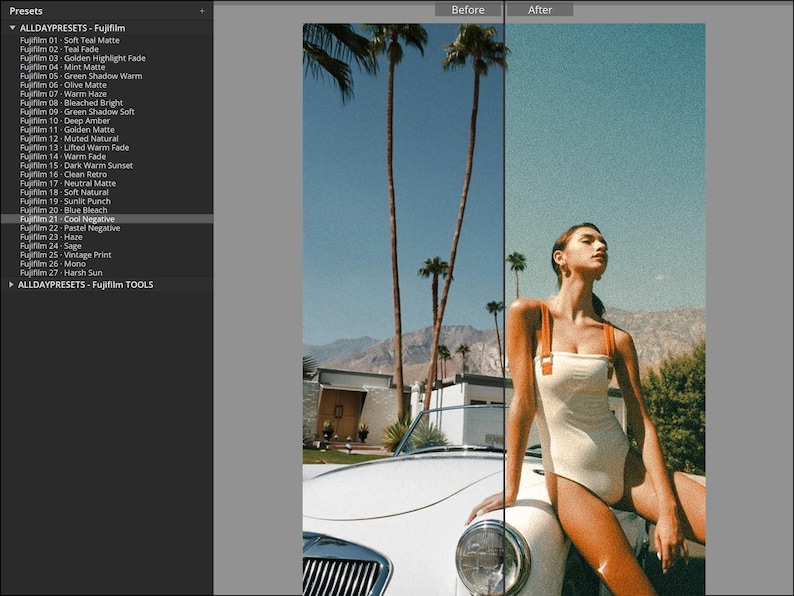794x596 pixels.
Task: Apply Fujifilm 13 · Lifted Warm Fade preset
Action: 74,147
